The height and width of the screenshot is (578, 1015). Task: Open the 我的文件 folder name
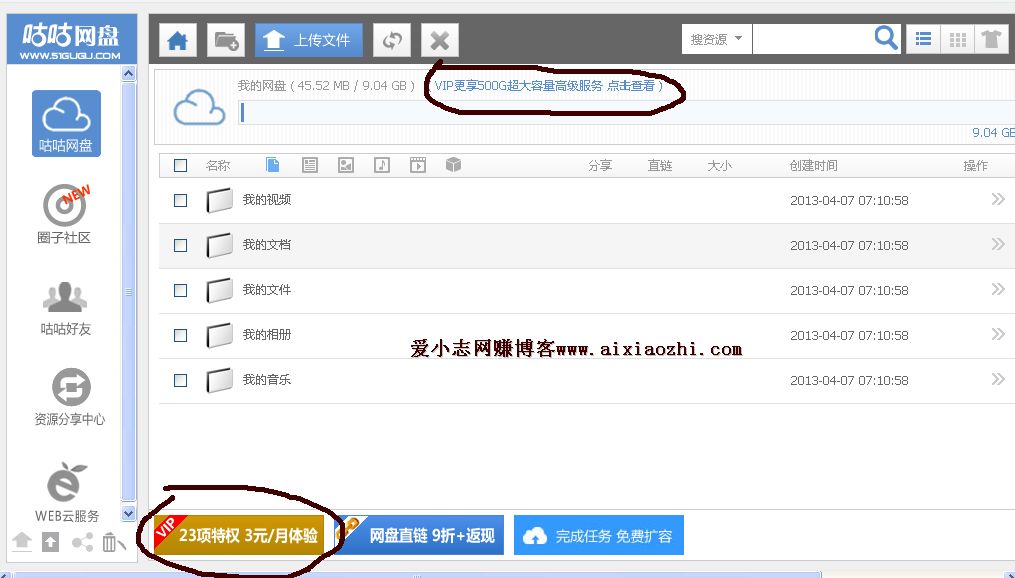(267, 289)
